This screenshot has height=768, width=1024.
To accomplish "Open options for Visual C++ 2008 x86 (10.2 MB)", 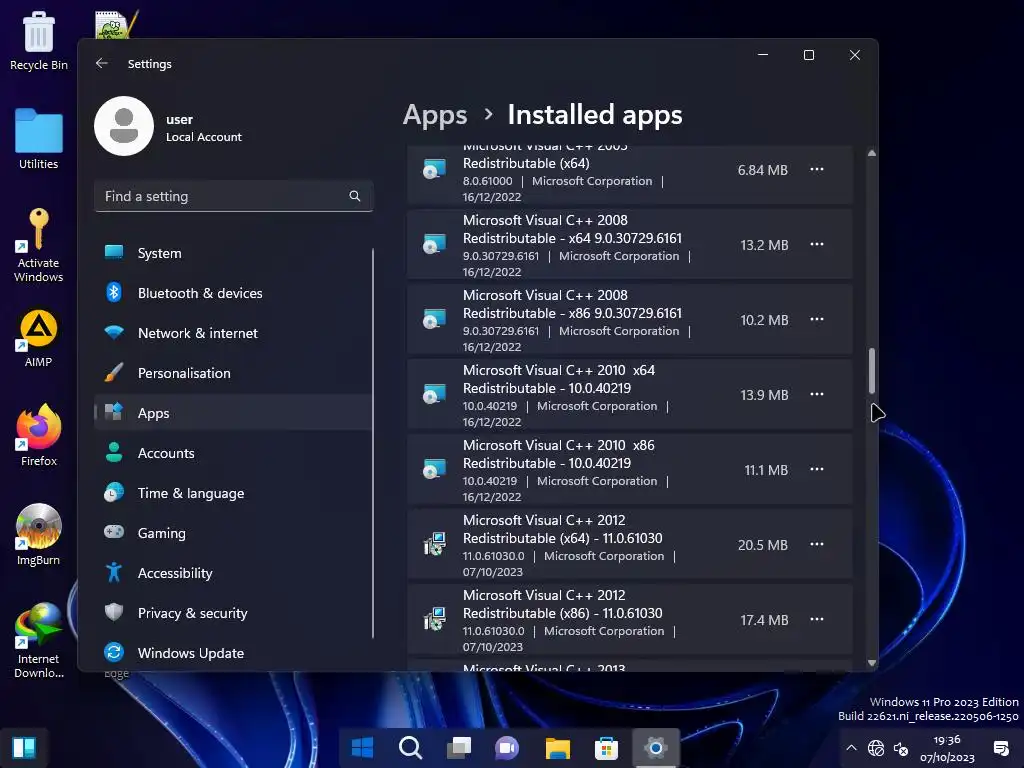I will click(816, 319).
